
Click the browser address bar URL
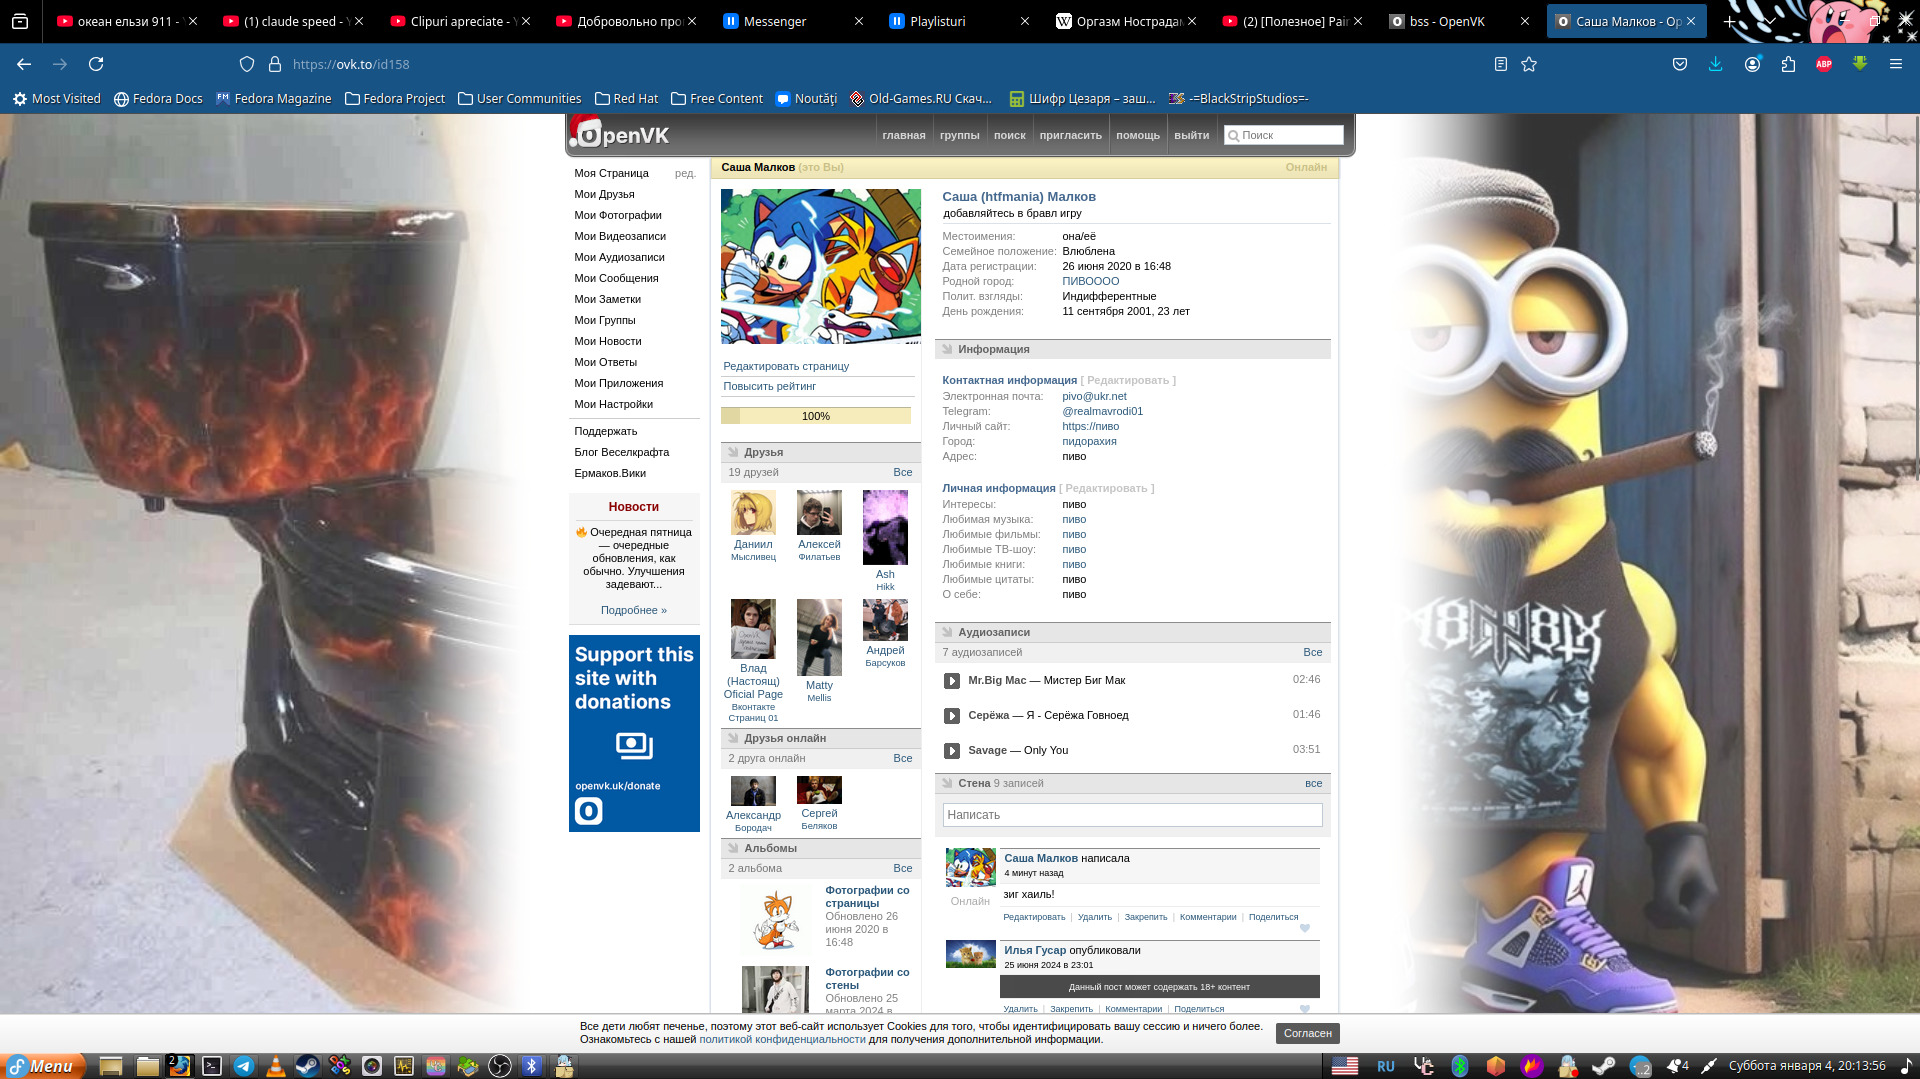[351, 64]
